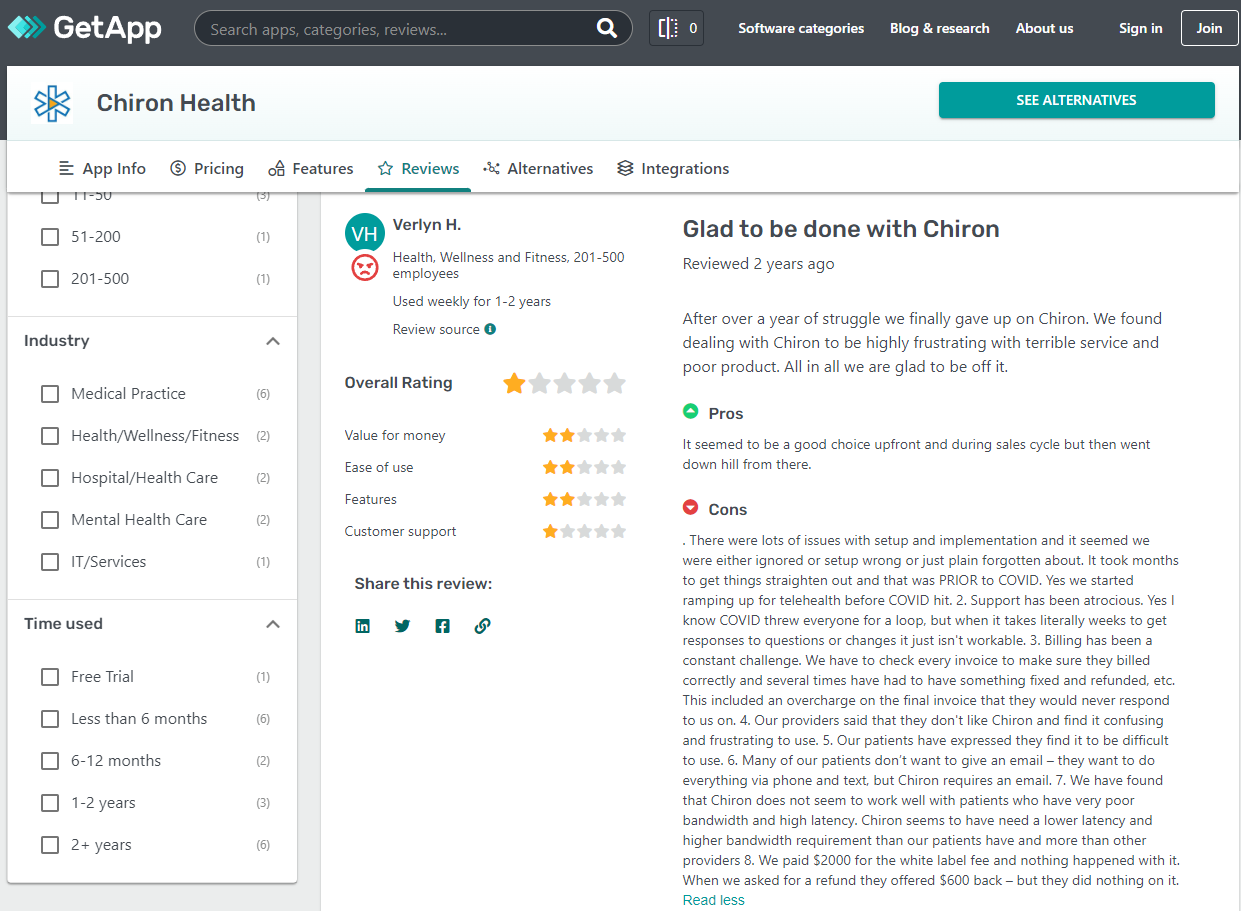Click the review title Glad to be done with Chiron
Screen dimensions: 1241x911
[x=841, y=229]
